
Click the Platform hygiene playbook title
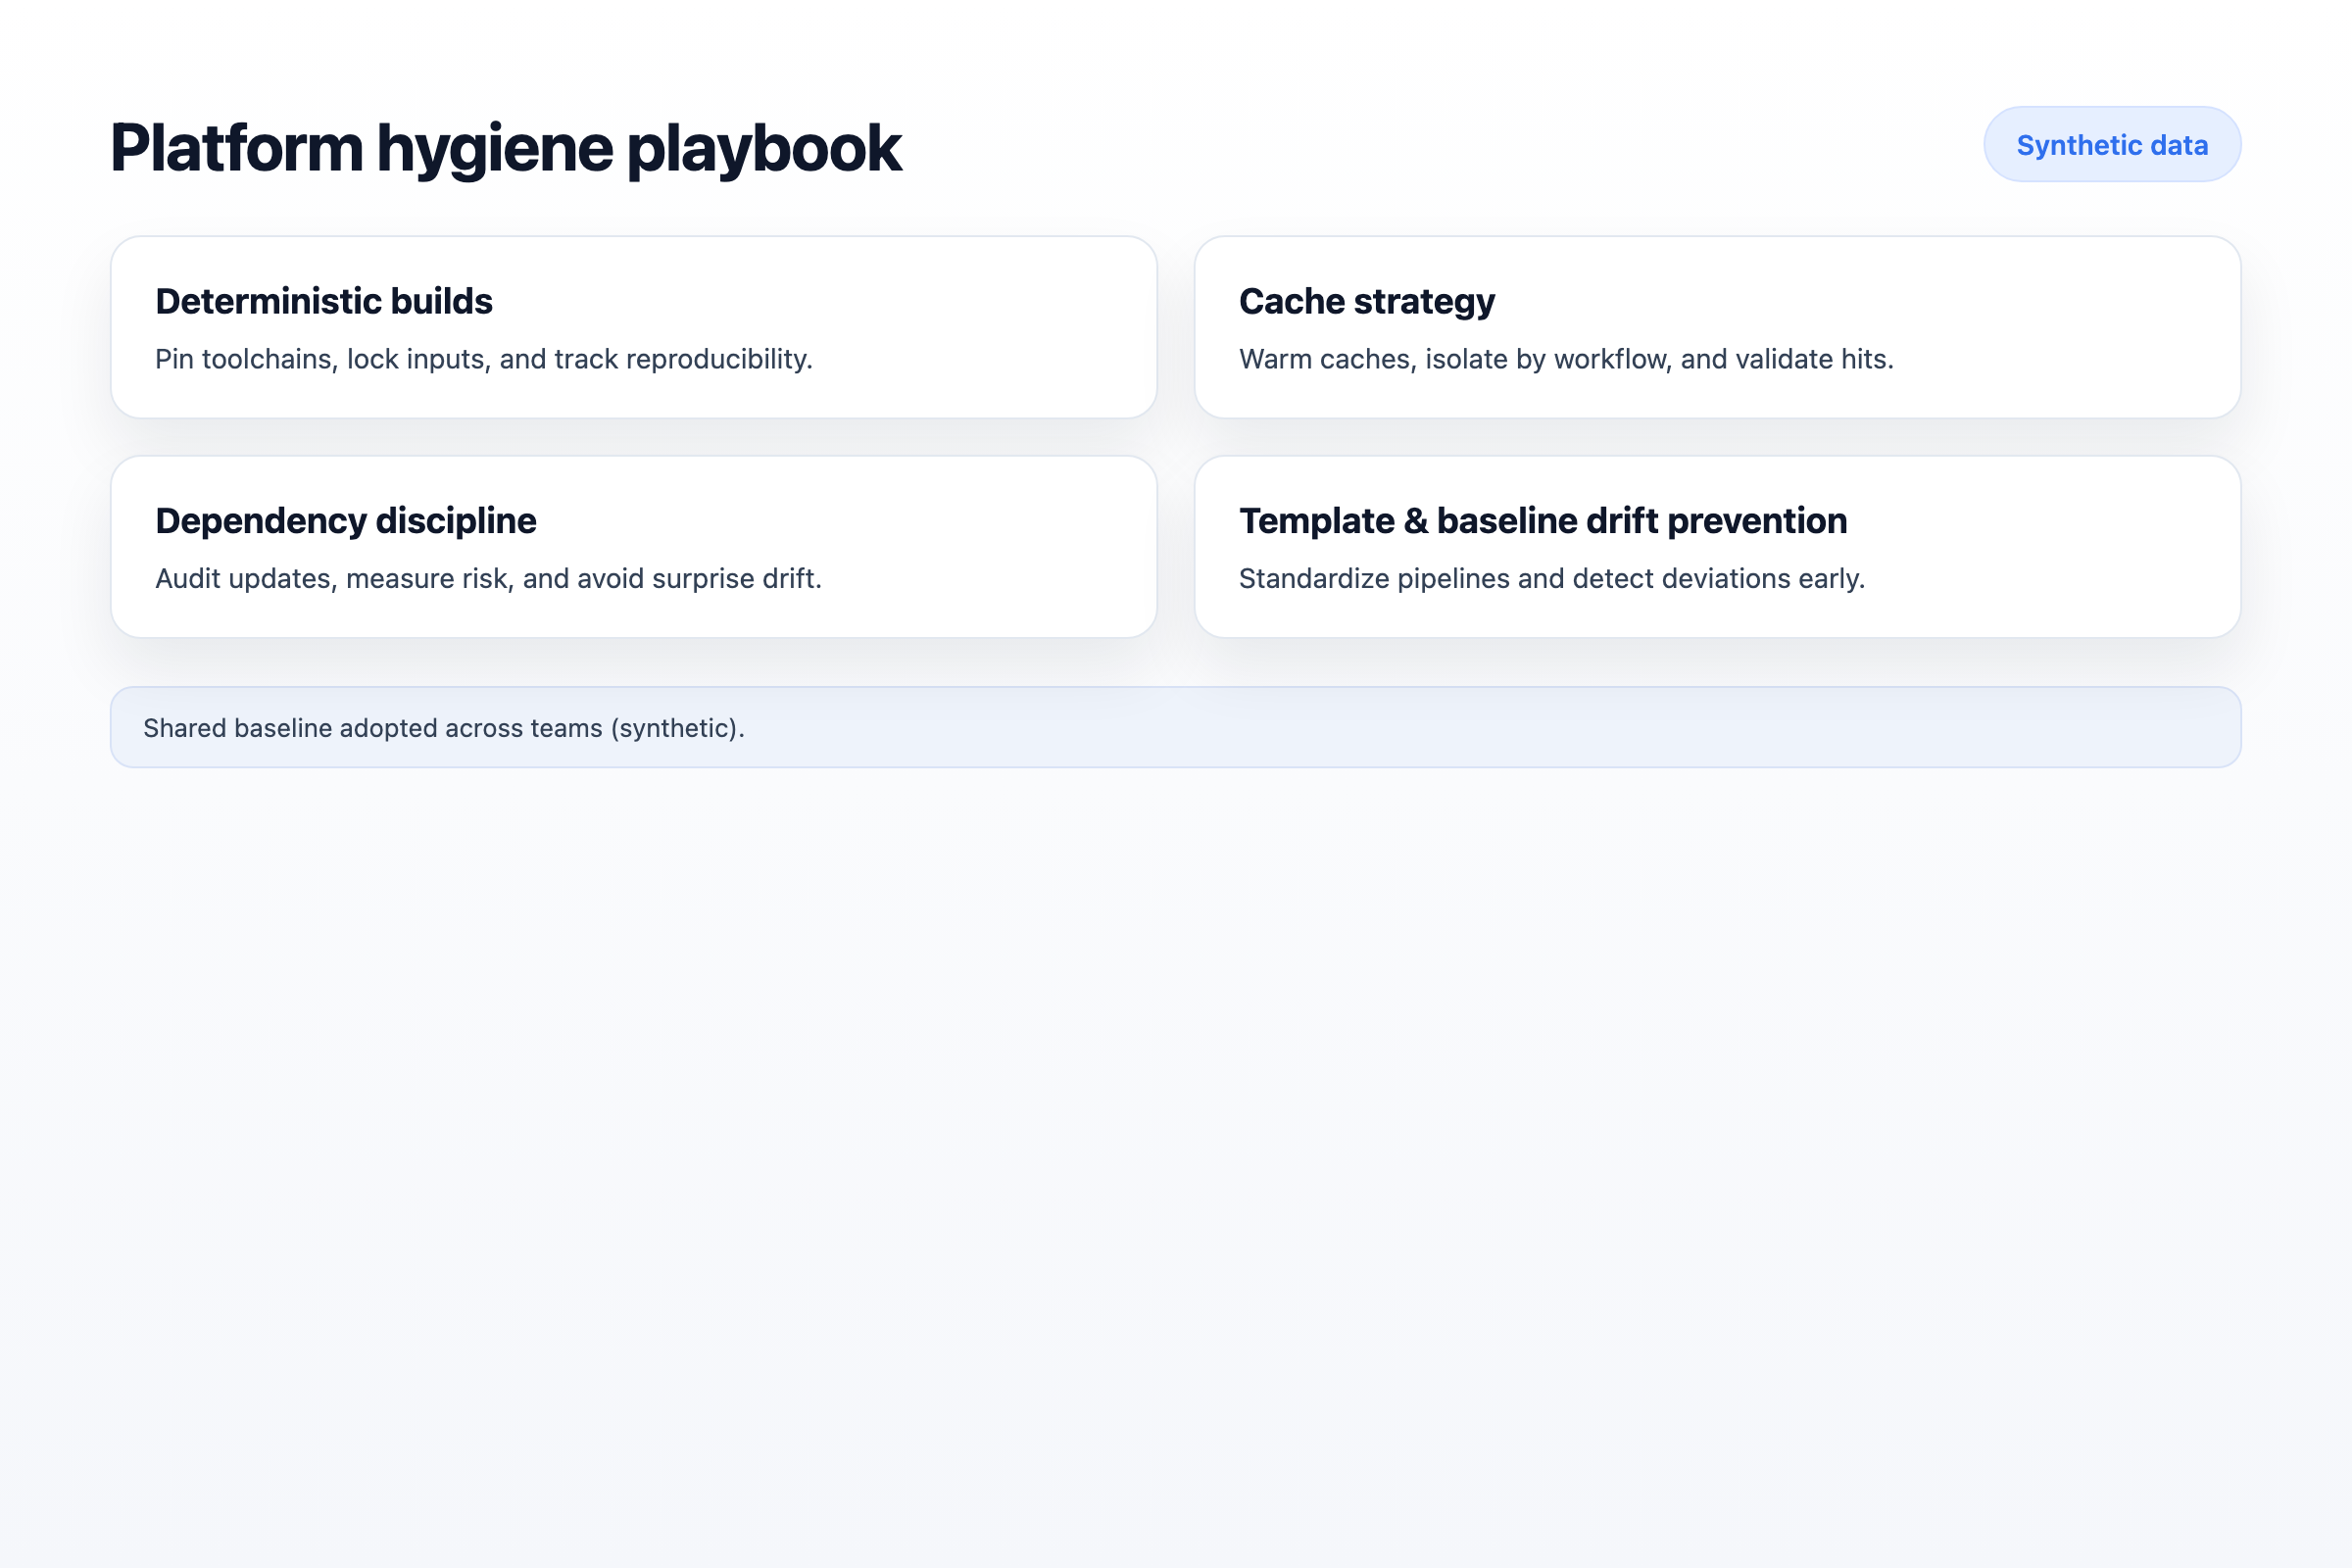click(505, 148)
